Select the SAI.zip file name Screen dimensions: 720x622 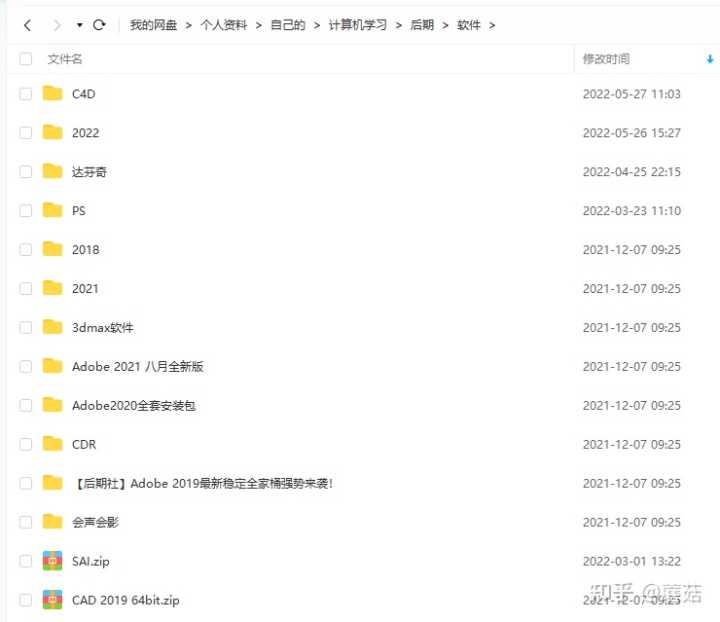[90, 561]
